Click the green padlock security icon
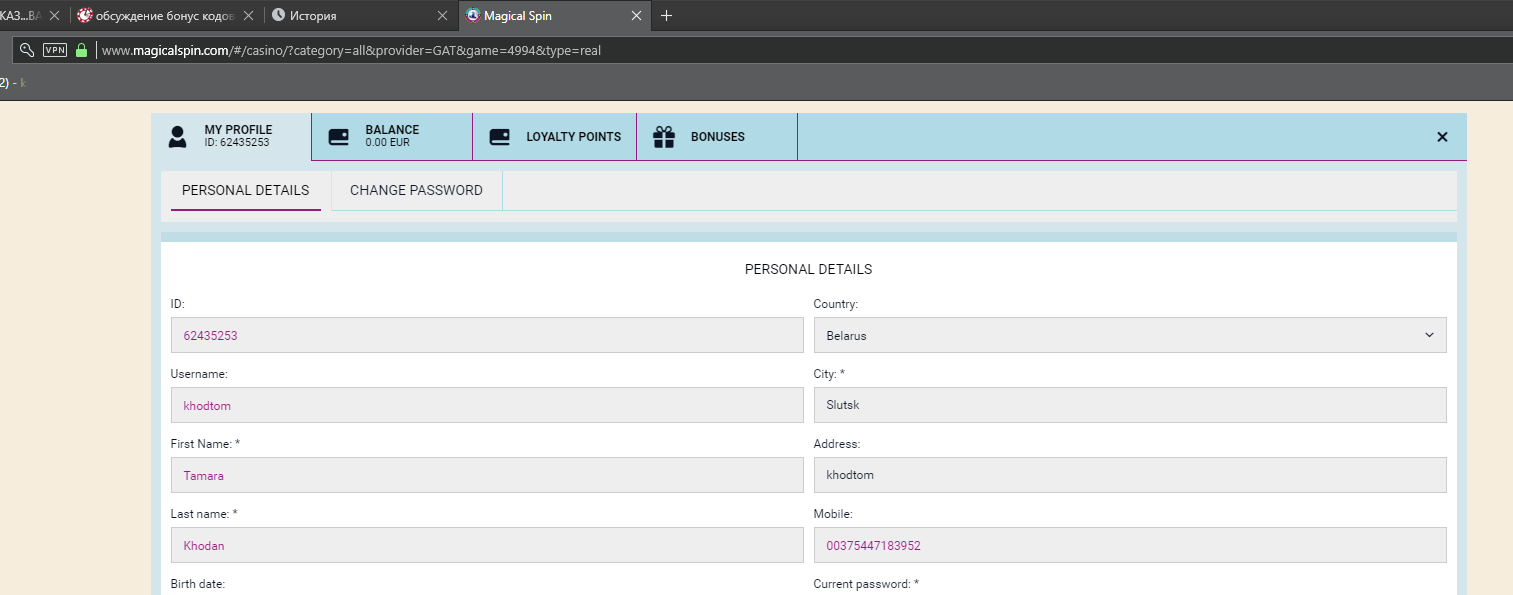This screenshot has width=1513, height=595. click(x=81, y=50)
